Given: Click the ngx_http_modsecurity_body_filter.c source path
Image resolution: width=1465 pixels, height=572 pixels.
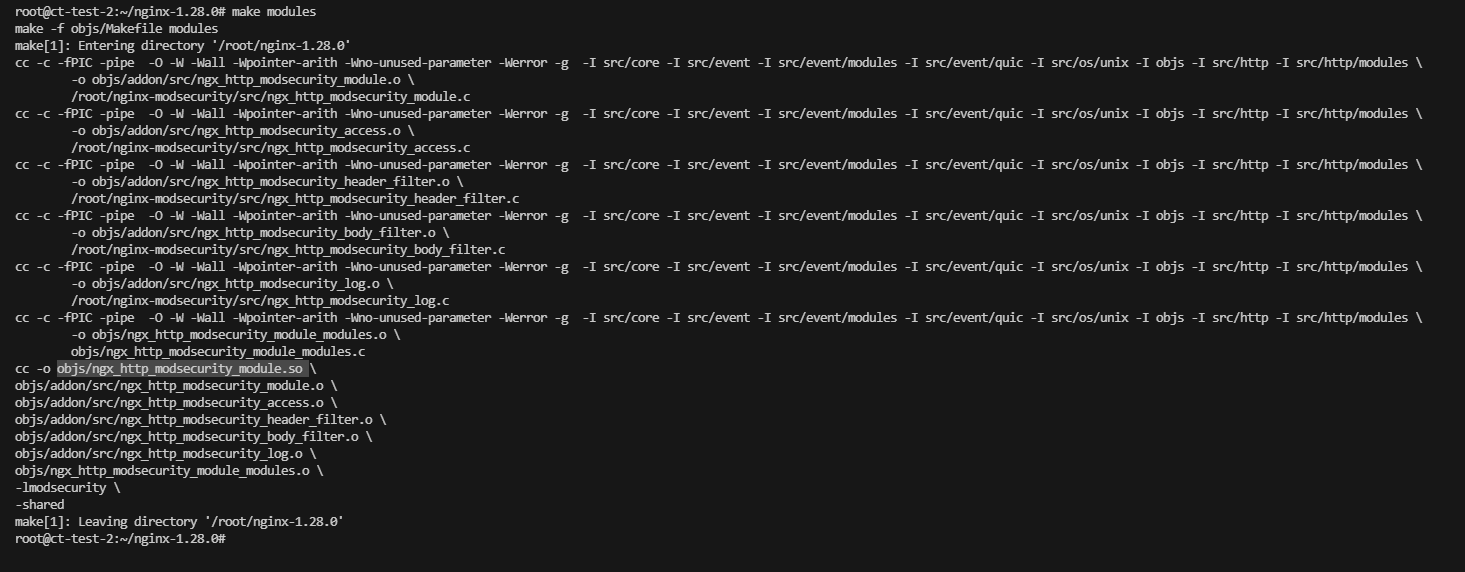Looking at the screenshot, I should point(288,250).
